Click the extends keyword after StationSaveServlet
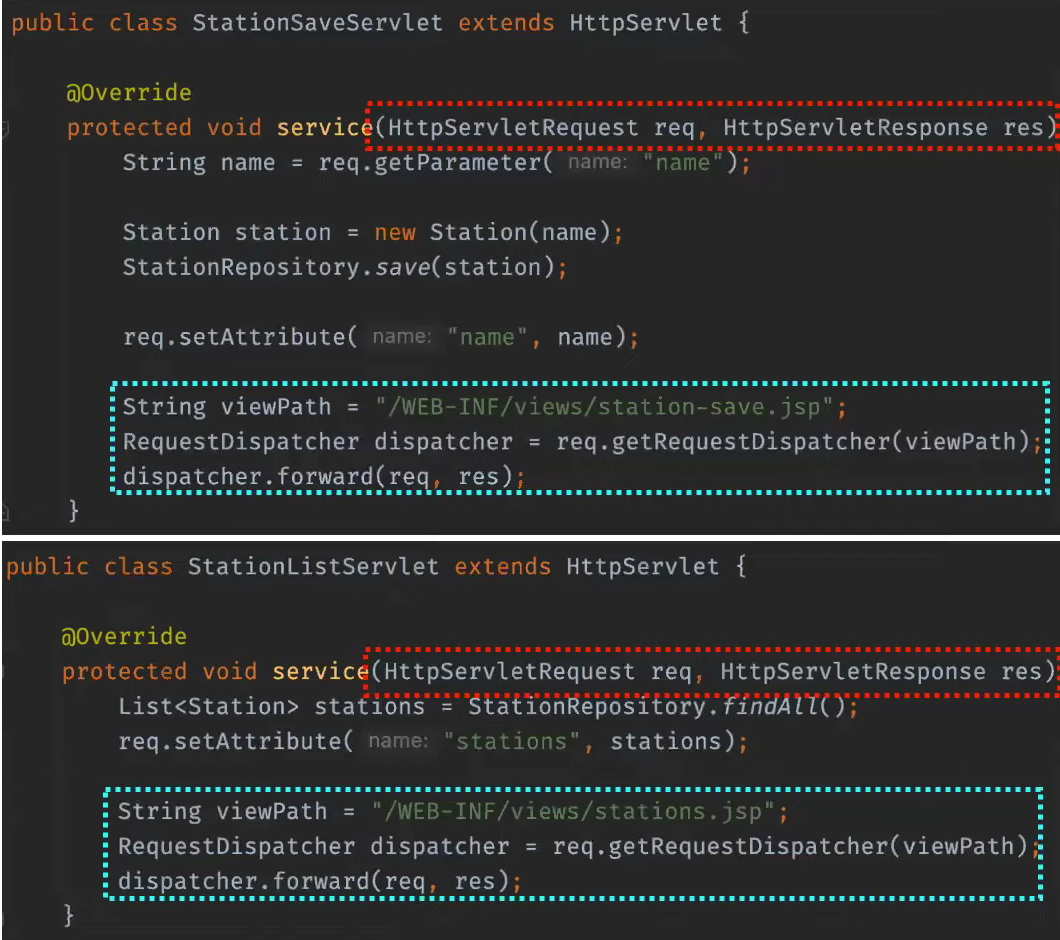This screenshot has height=940, width=1060. click(506, 23)
